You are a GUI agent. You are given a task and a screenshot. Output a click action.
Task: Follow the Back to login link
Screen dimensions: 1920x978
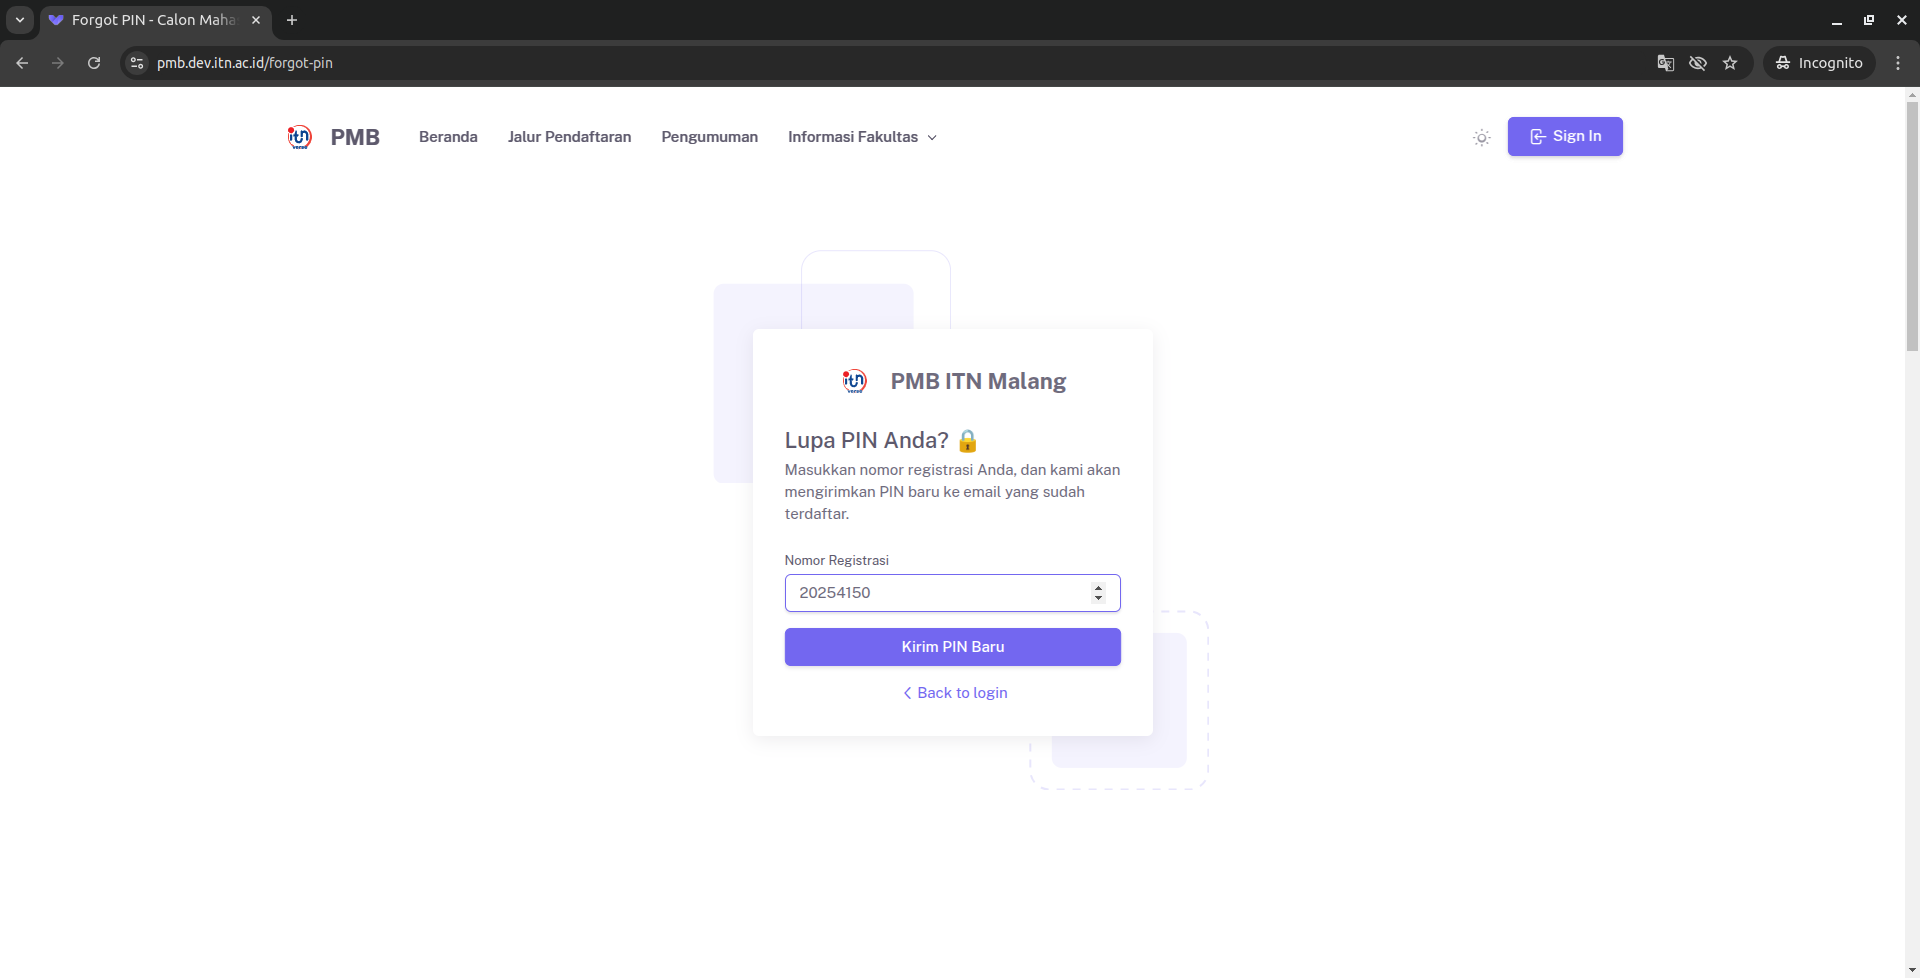(955, 693)
